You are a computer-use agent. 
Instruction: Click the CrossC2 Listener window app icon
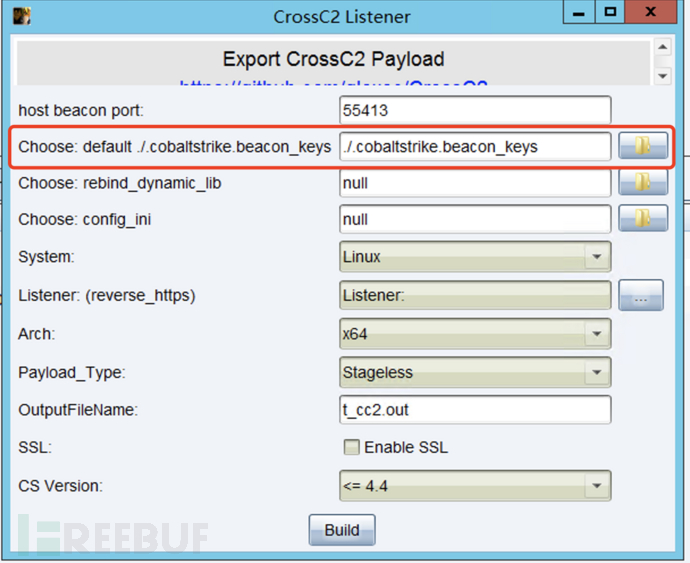[22, 16]
